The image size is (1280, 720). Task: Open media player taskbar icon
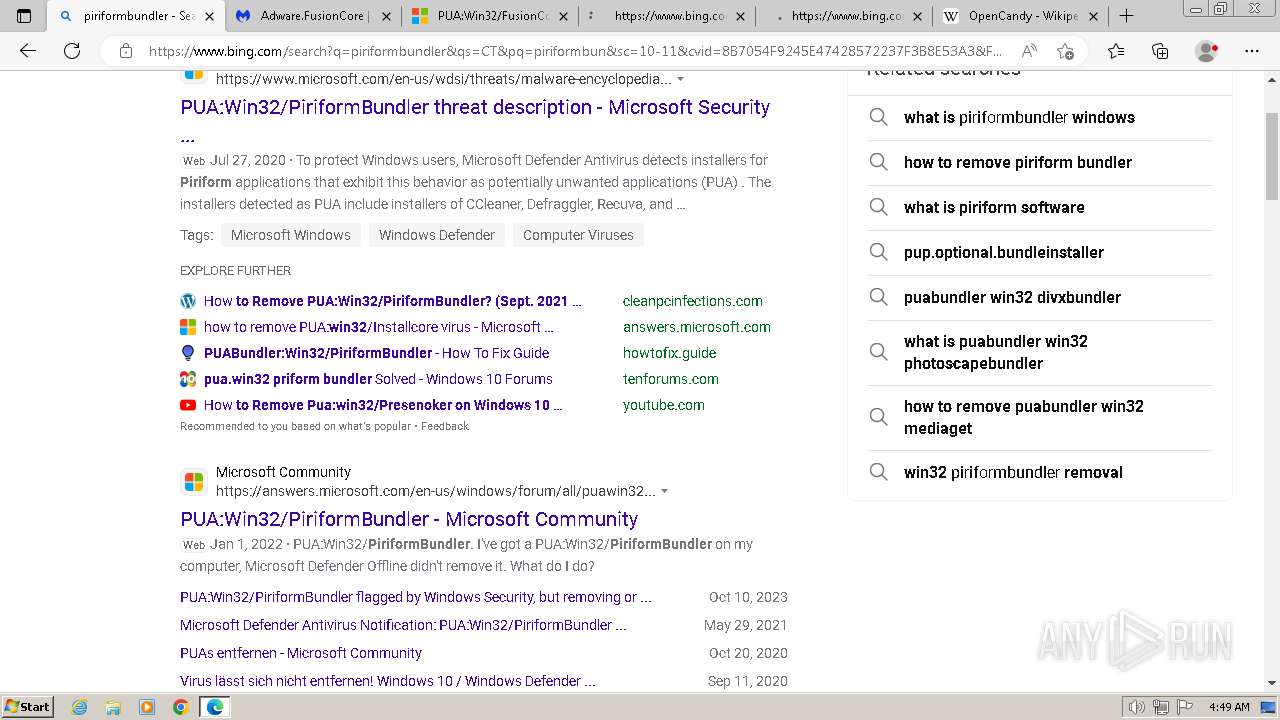click(x=147, y=707)
